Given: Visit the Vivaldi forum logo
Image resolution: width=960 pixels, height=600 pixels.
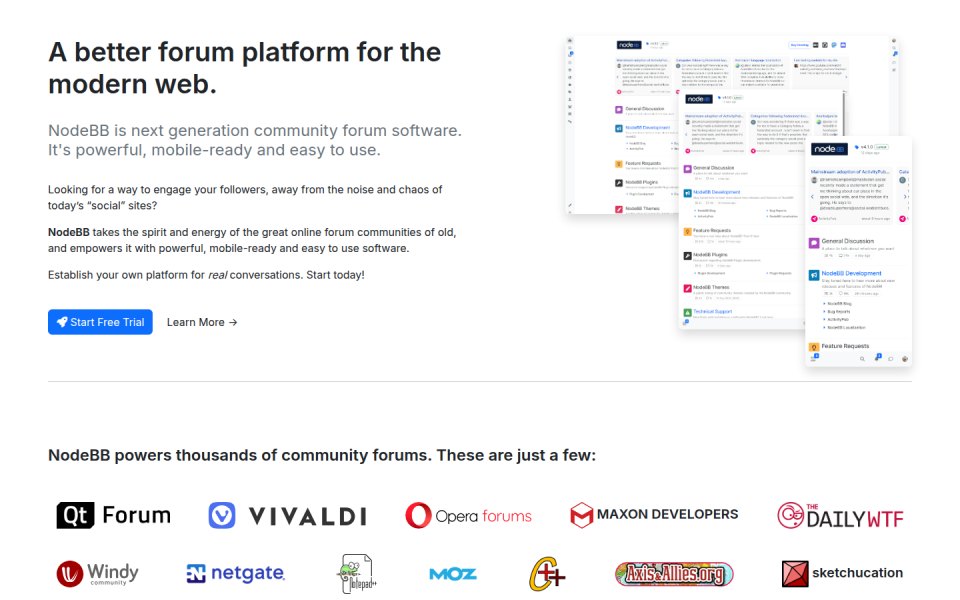Looking at the screenshot, I should (287, 516).
